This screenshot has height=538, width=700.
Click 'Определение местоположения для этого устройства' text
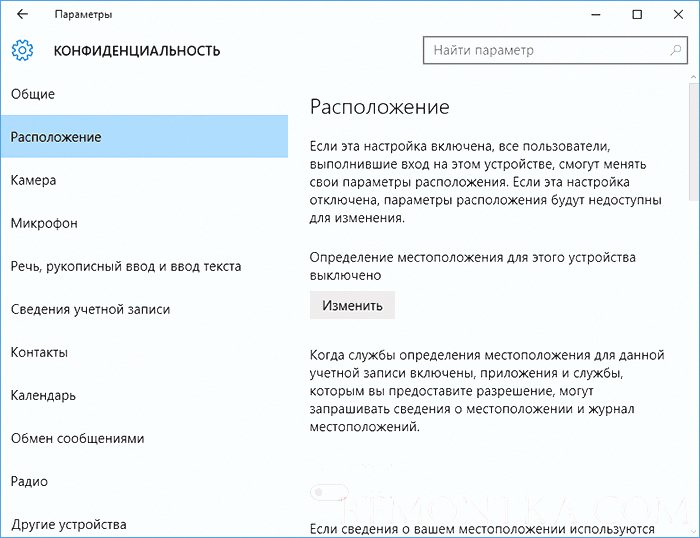pyautogui.click(x=473, y=258)
